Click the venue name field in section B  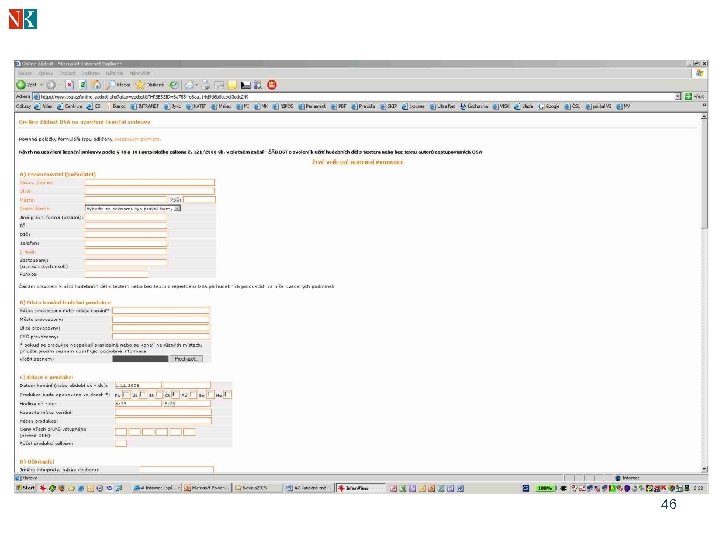pos(161,311)
